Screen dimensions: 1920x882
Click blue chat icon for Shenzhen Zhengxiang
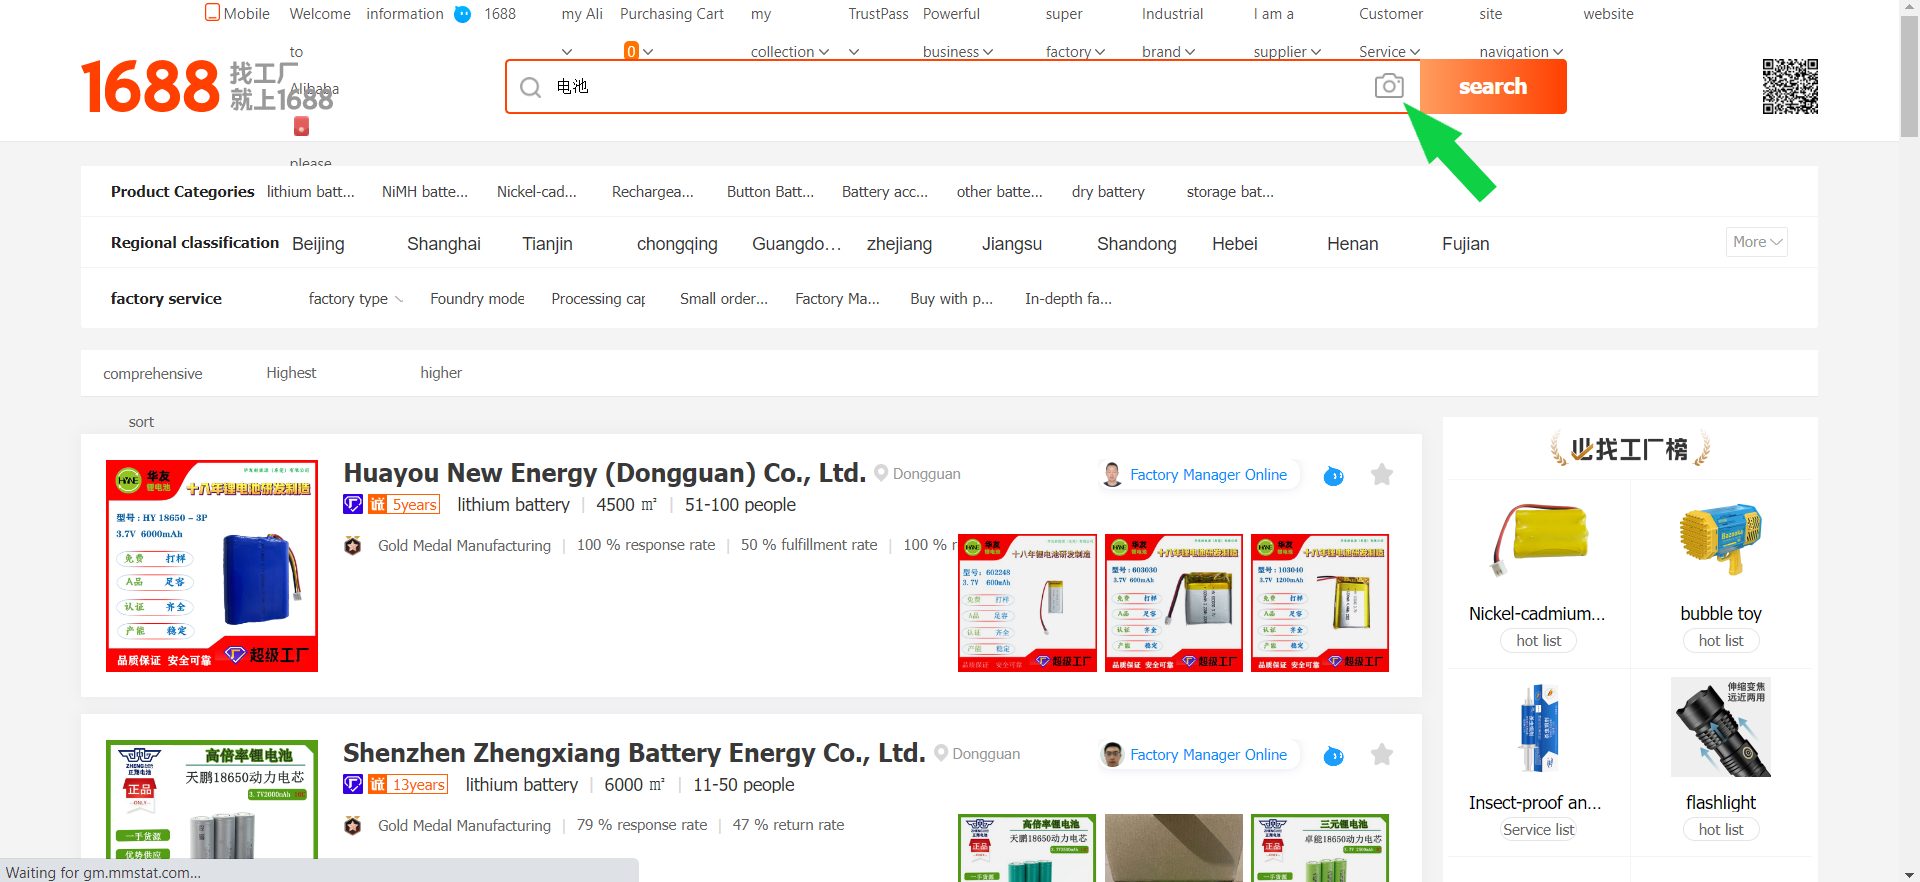click(x=1333, y=756)
